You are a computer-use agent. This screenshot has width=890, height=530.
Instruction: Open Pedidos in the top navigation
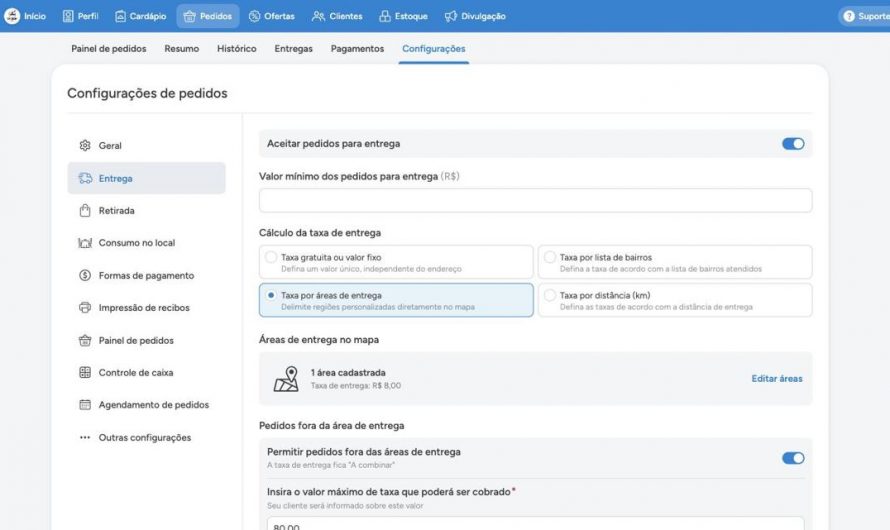[x=208, y=16]
